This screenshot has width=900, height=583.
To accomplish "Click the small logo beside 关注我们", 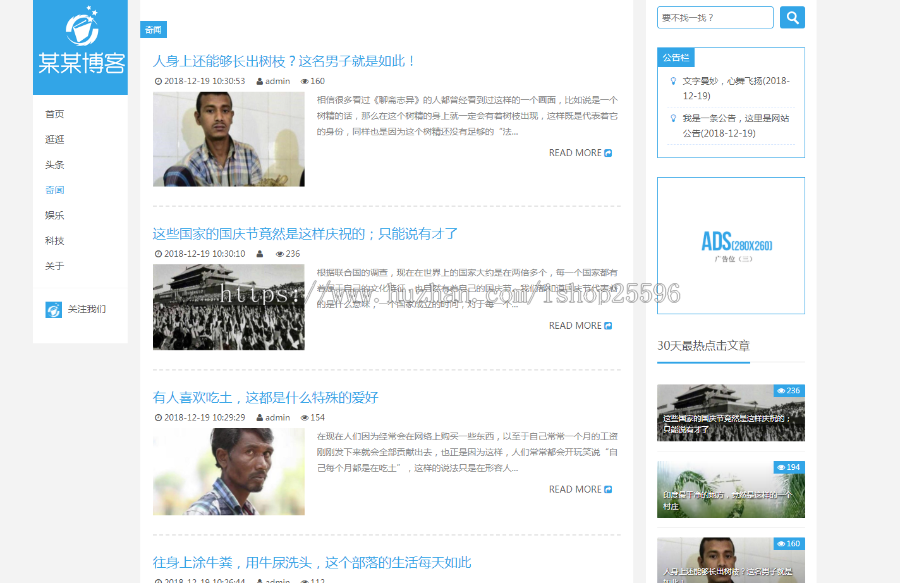I will click(53, 310).
